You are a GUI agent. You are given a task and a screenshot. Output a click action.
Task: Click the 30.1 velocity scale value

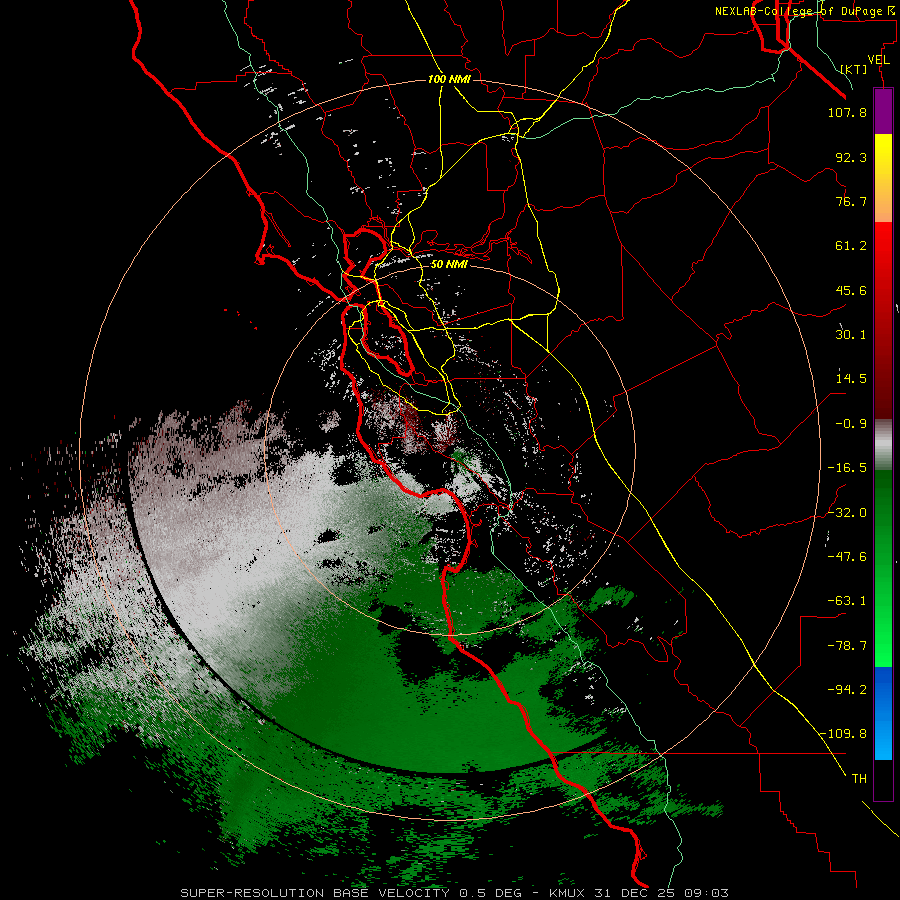point(851,334)
